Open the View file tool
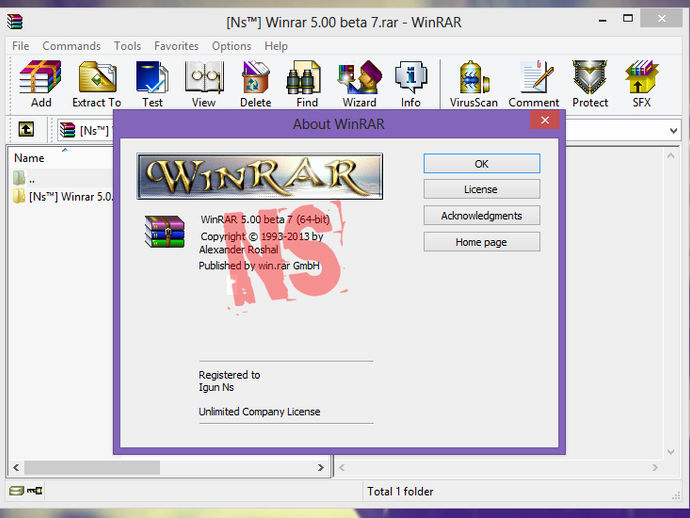This screenshot has height=518, width=690. [204, 84]
